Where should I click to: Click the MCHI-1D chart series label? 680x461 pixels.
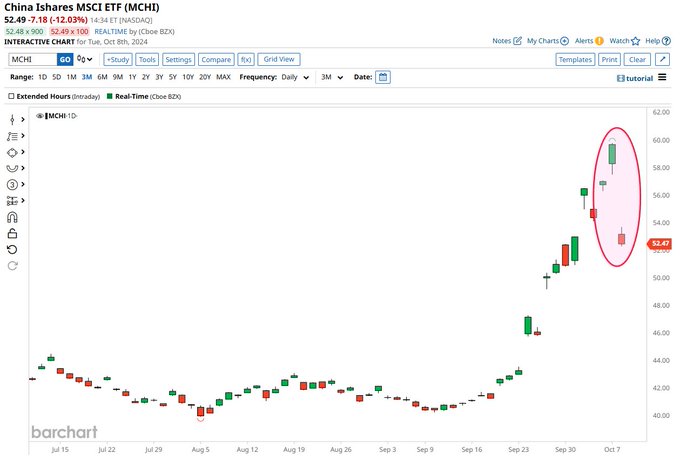click(62, 116)
